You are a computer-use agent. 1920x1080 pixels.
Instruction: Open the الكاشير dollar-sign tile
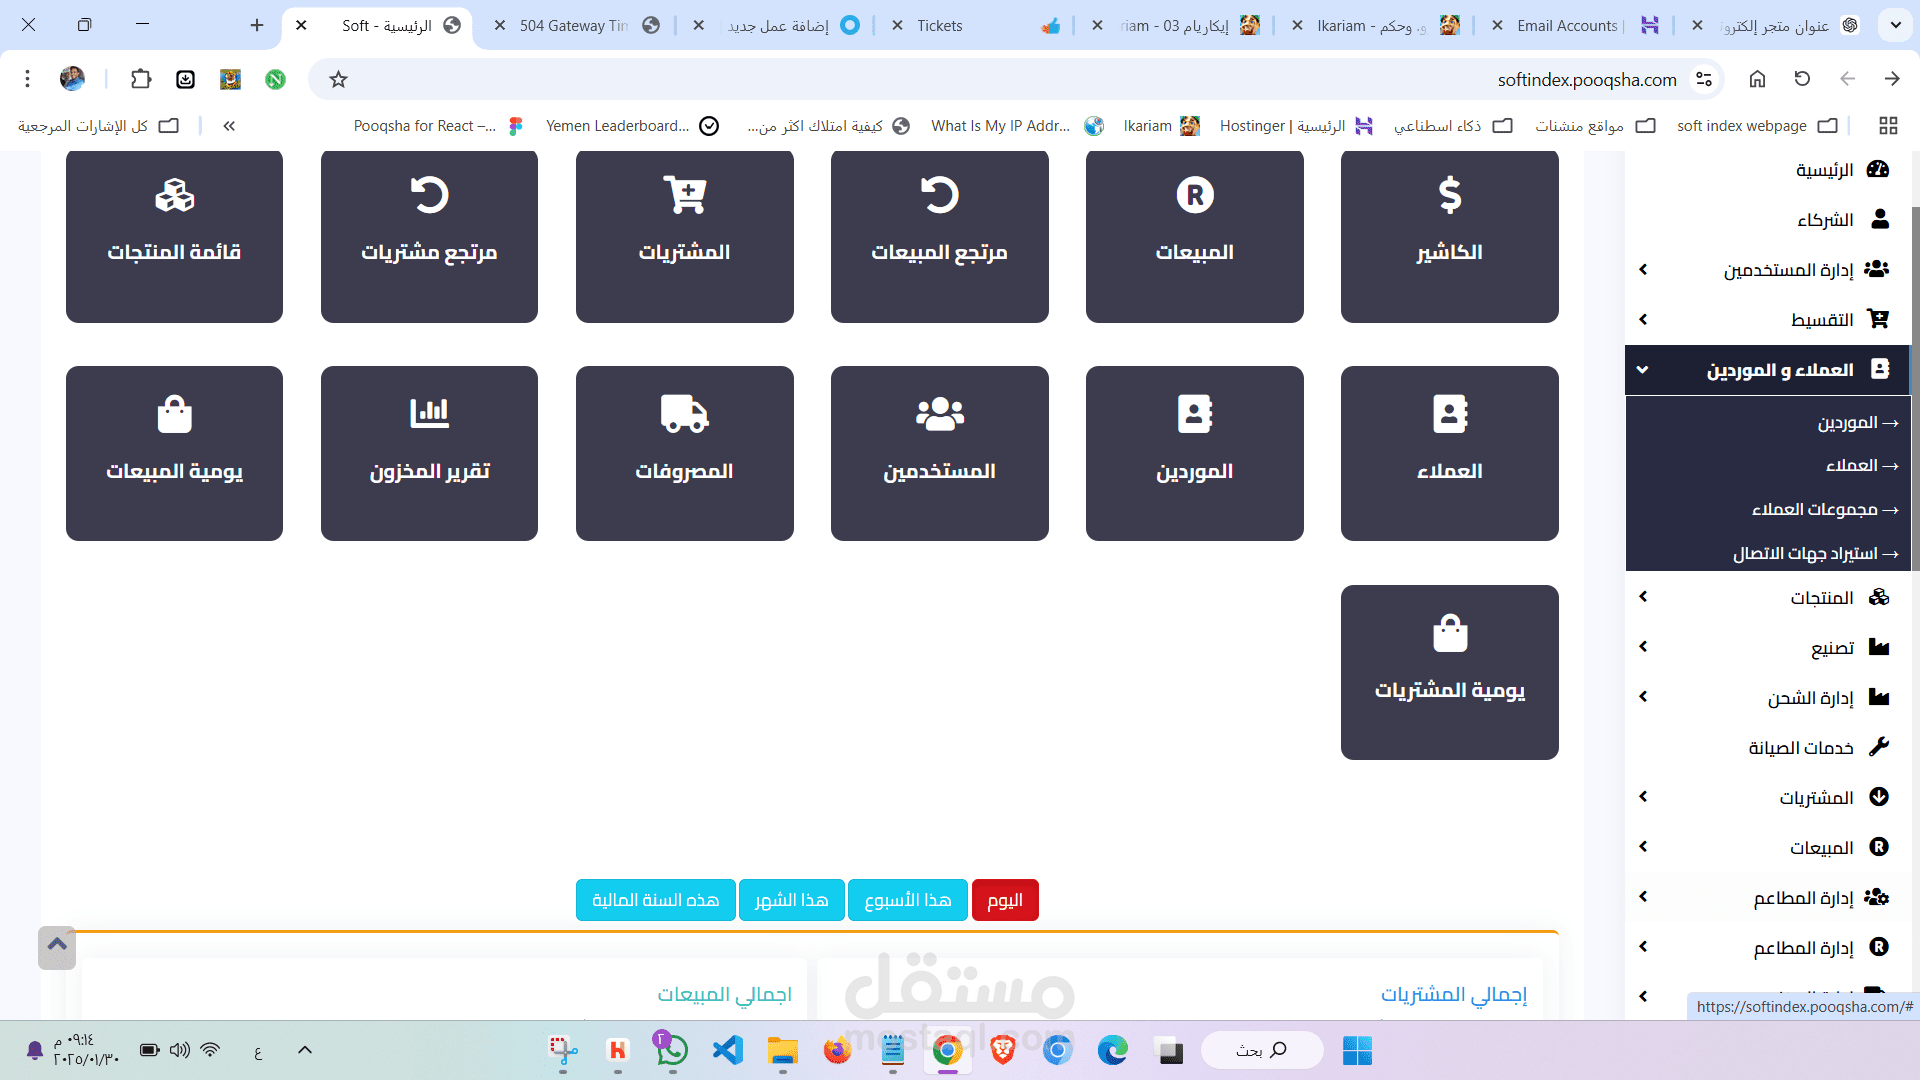tap(1449, 236)
